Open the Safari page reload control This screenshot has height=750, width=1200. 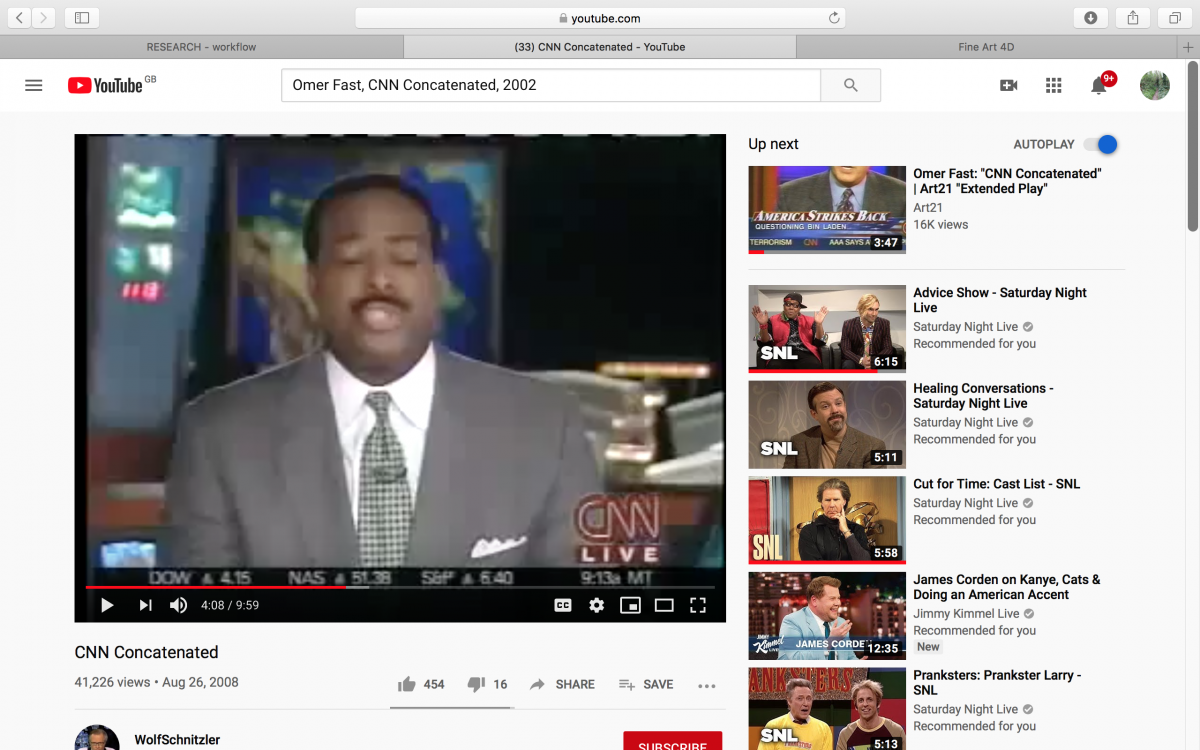point(833,17)
